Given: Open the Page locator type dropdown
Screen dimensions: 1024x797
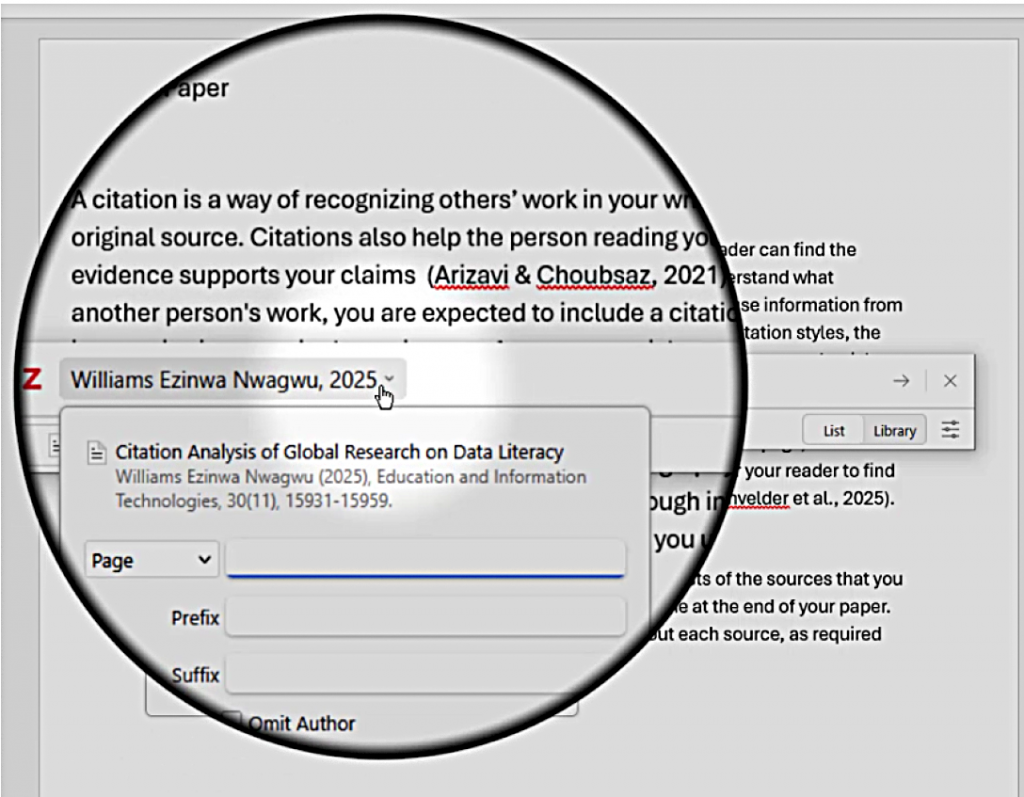Looking at the screenshot, I should (x=152, y=561).
